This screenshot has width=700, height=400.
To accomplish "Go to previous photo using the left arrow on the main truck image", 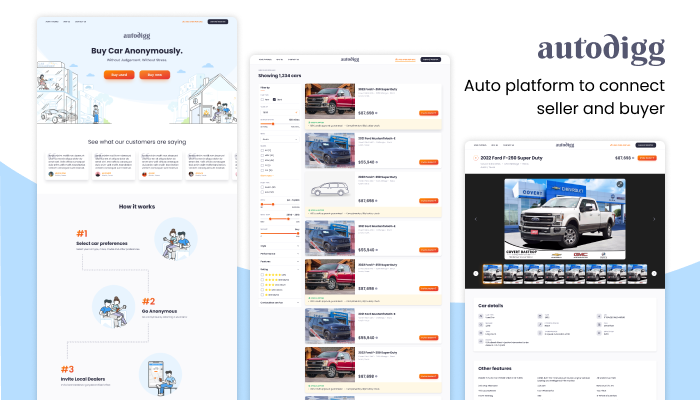I will (x=475, y=219).
